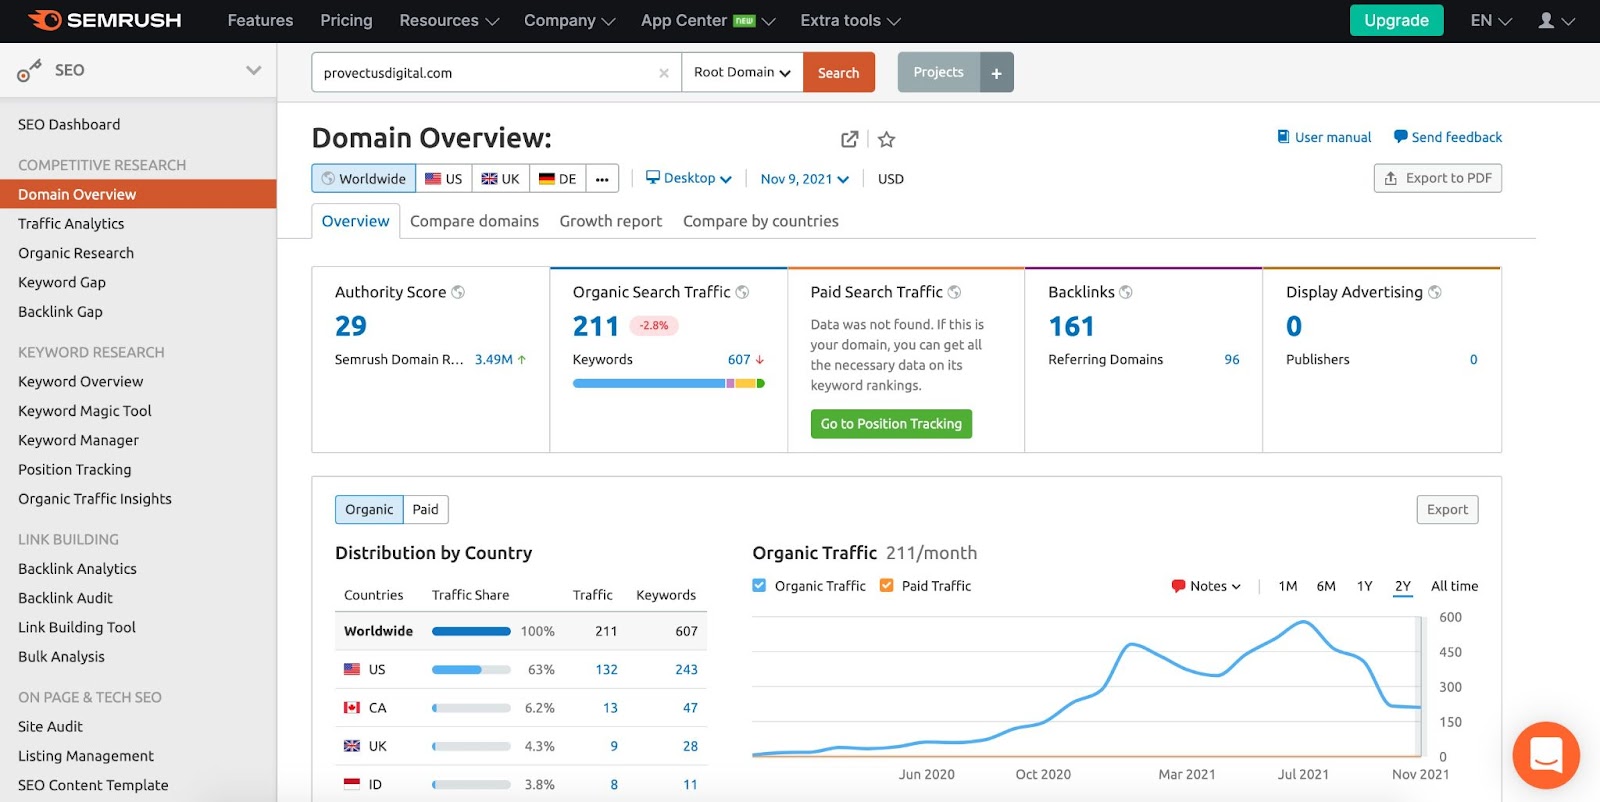
Task: Click the Paid Search Traffic info icon
Action: pyautogui.click(x=954, y=292)
